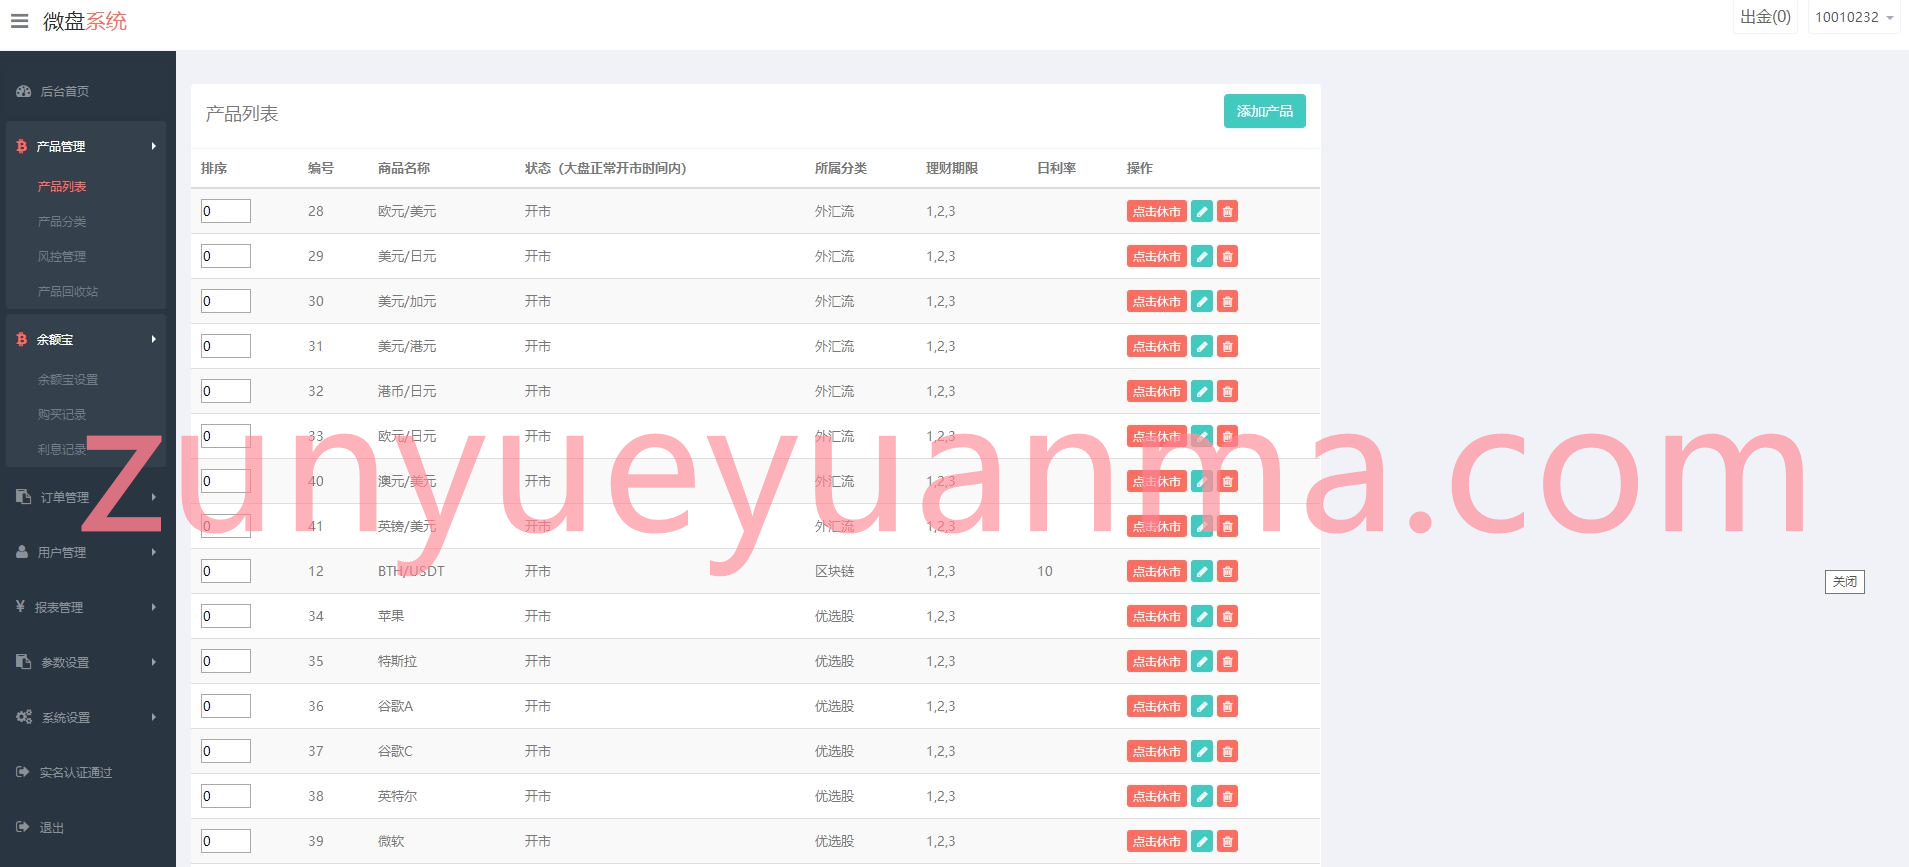Edit product 美元/日元 with pencil icon
1909x867 pixels.
tap(1202, 256)
